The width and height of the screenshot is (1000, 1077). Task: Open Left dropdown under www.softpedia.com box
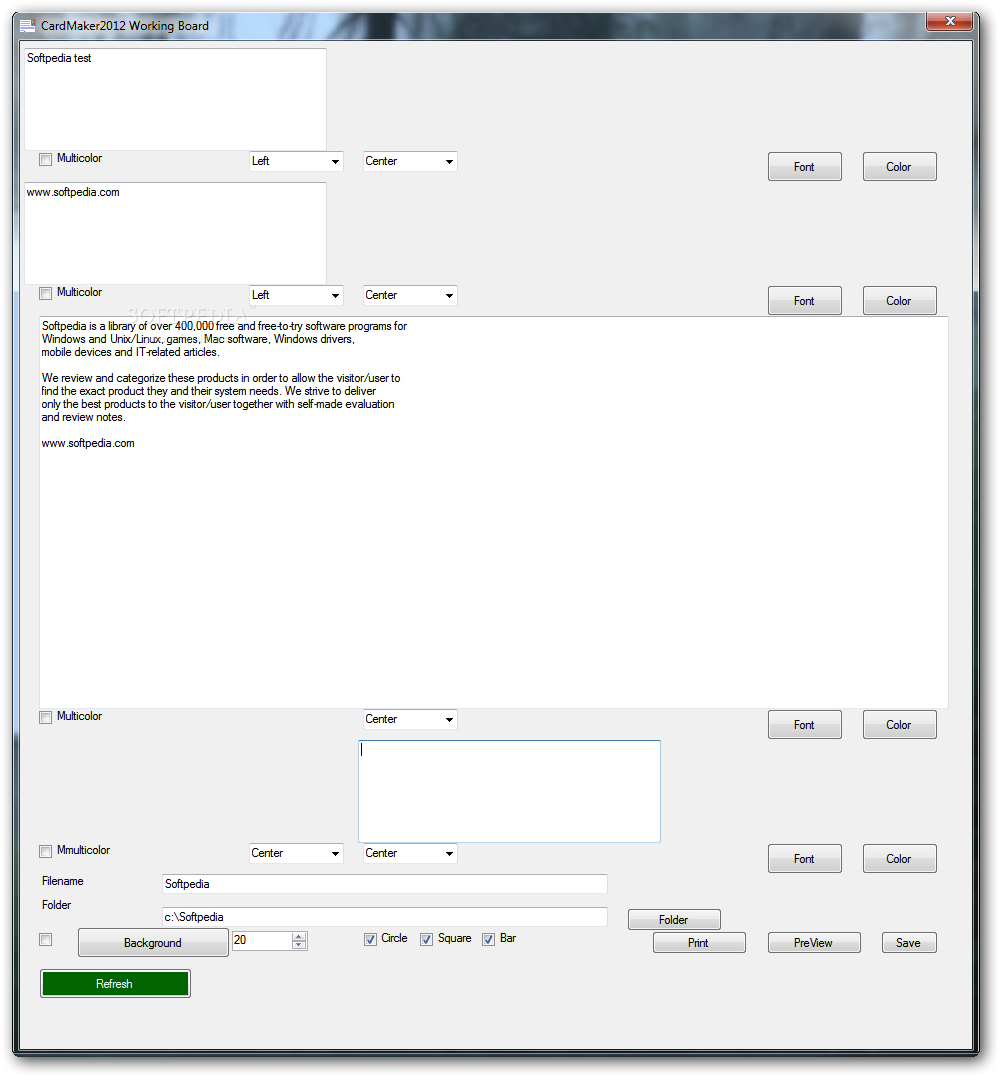[x=296, y=295]
